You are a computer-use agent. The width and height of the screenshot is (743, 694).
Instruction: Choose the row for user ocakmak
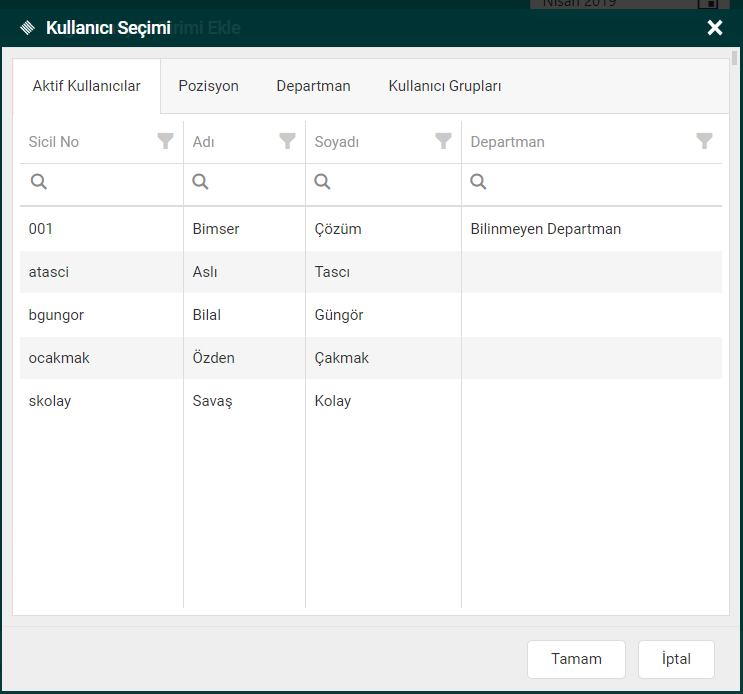point(59,358)
